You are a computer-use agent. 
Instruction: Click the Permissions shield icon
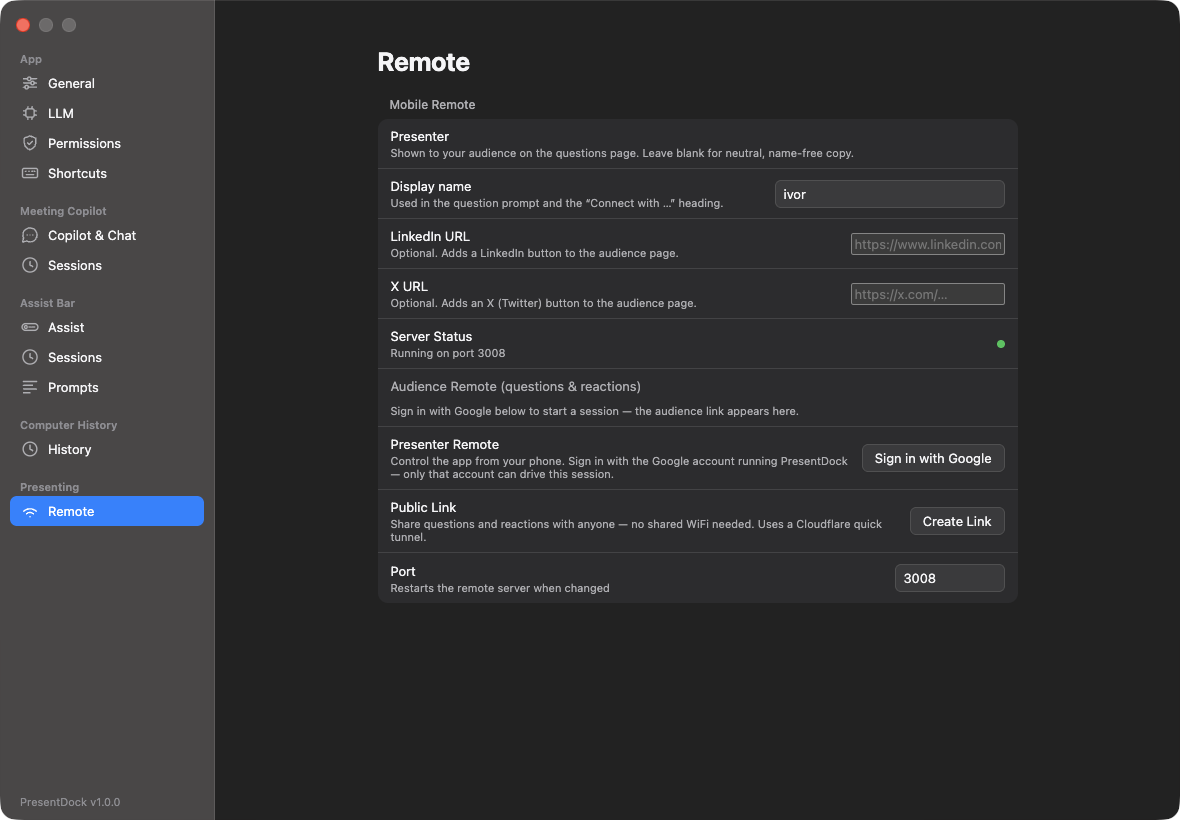[29, 143]
